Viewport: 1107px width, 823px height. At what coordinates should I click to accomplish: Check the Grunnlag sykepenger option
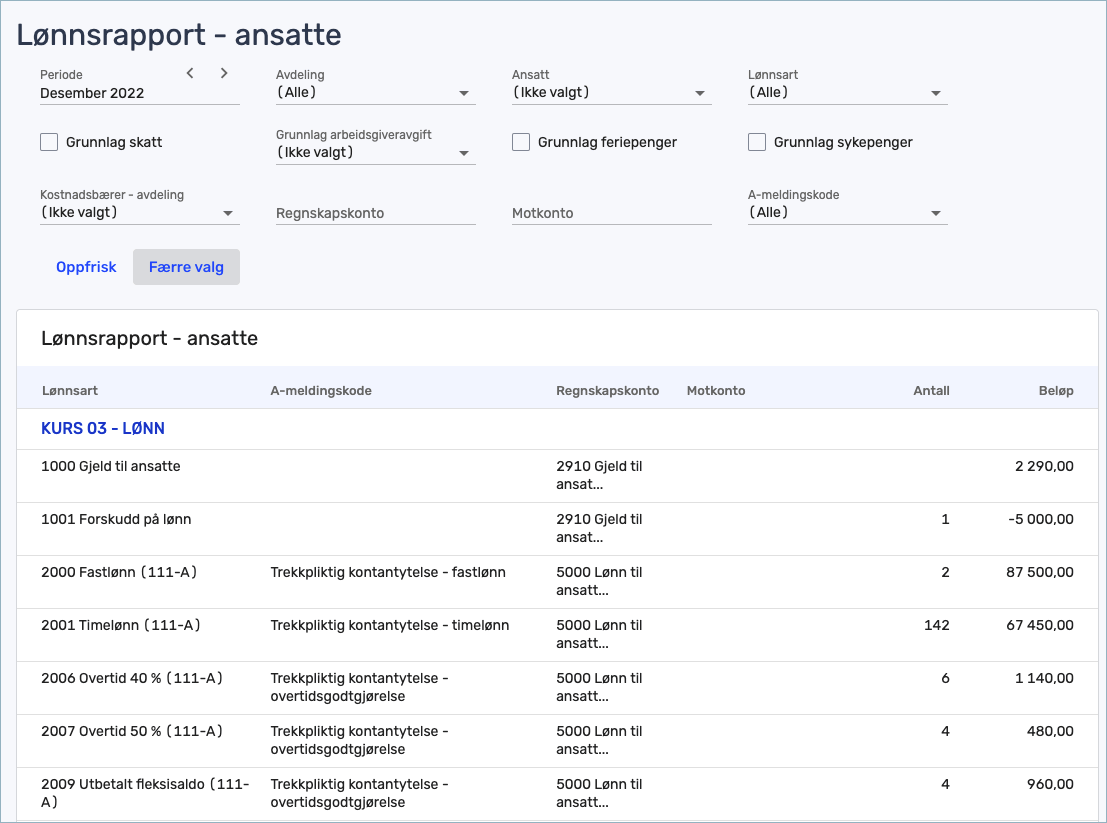point(757,142)
